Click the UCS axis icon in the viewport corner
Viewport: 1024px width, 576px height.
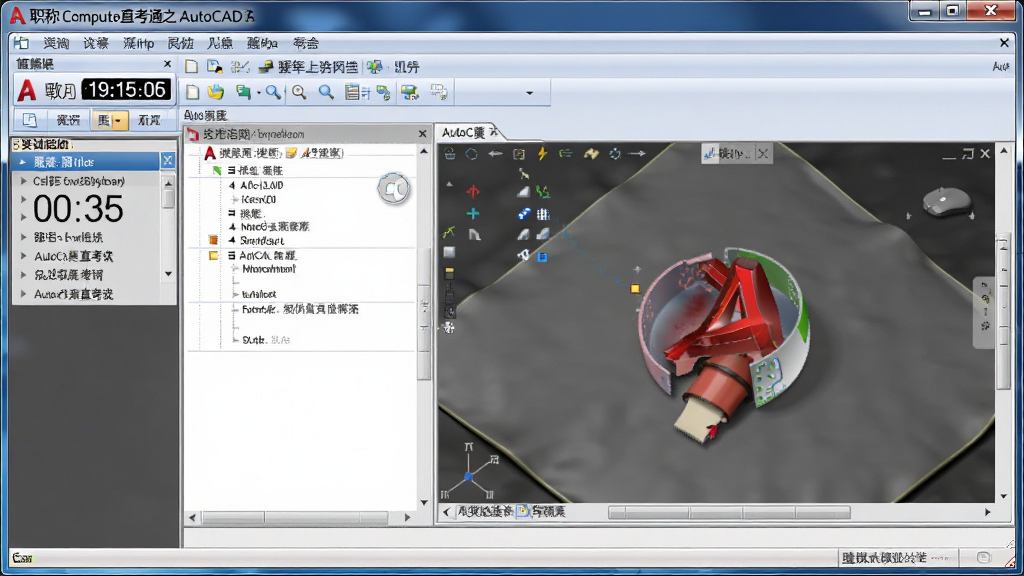tap(470, 472)
